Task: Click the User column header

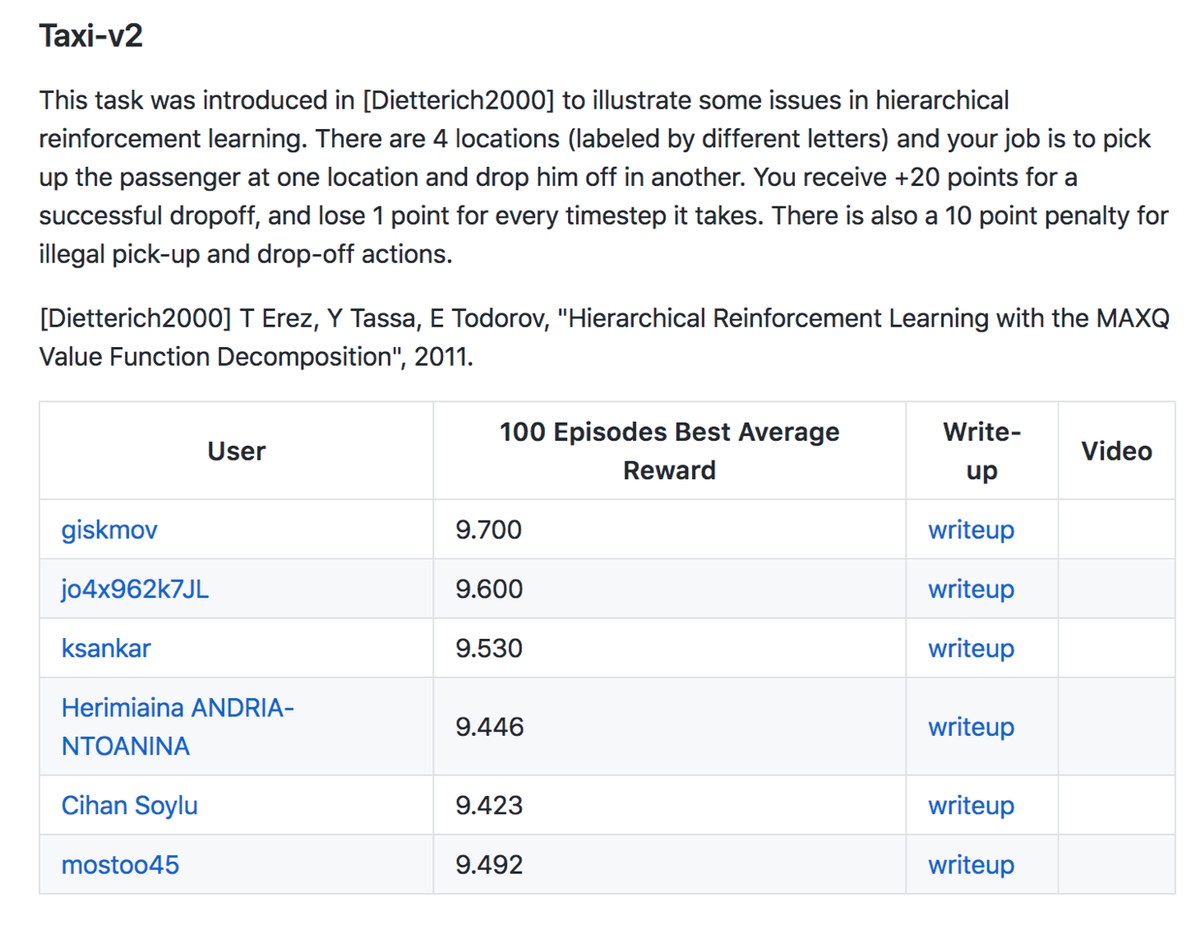Action: click(236, 451)
